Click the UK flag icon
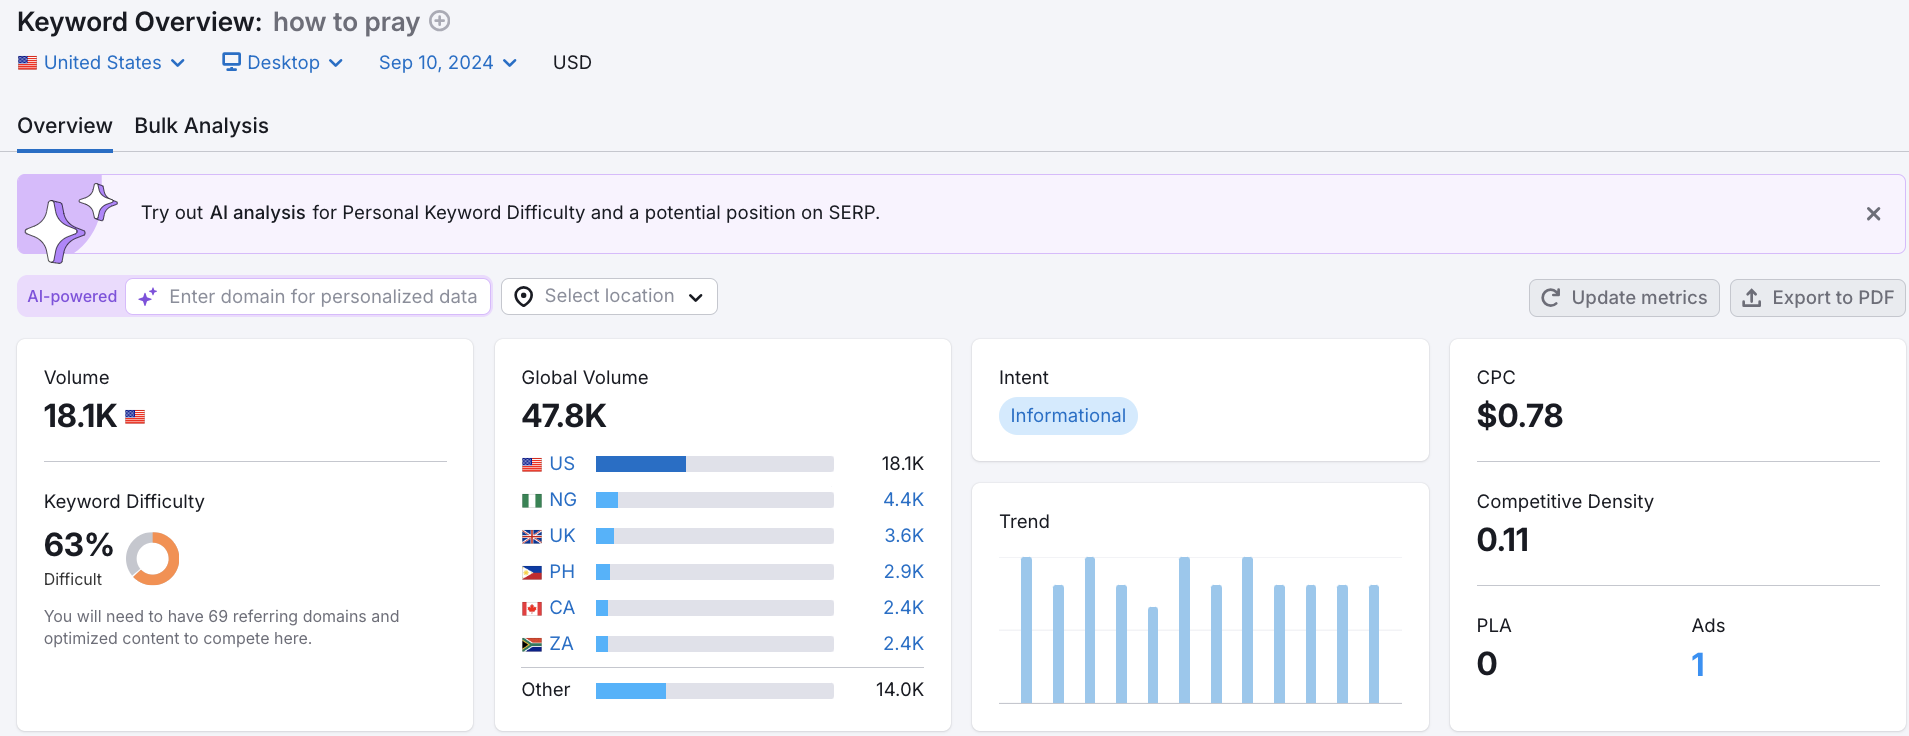 click(532, 537)
